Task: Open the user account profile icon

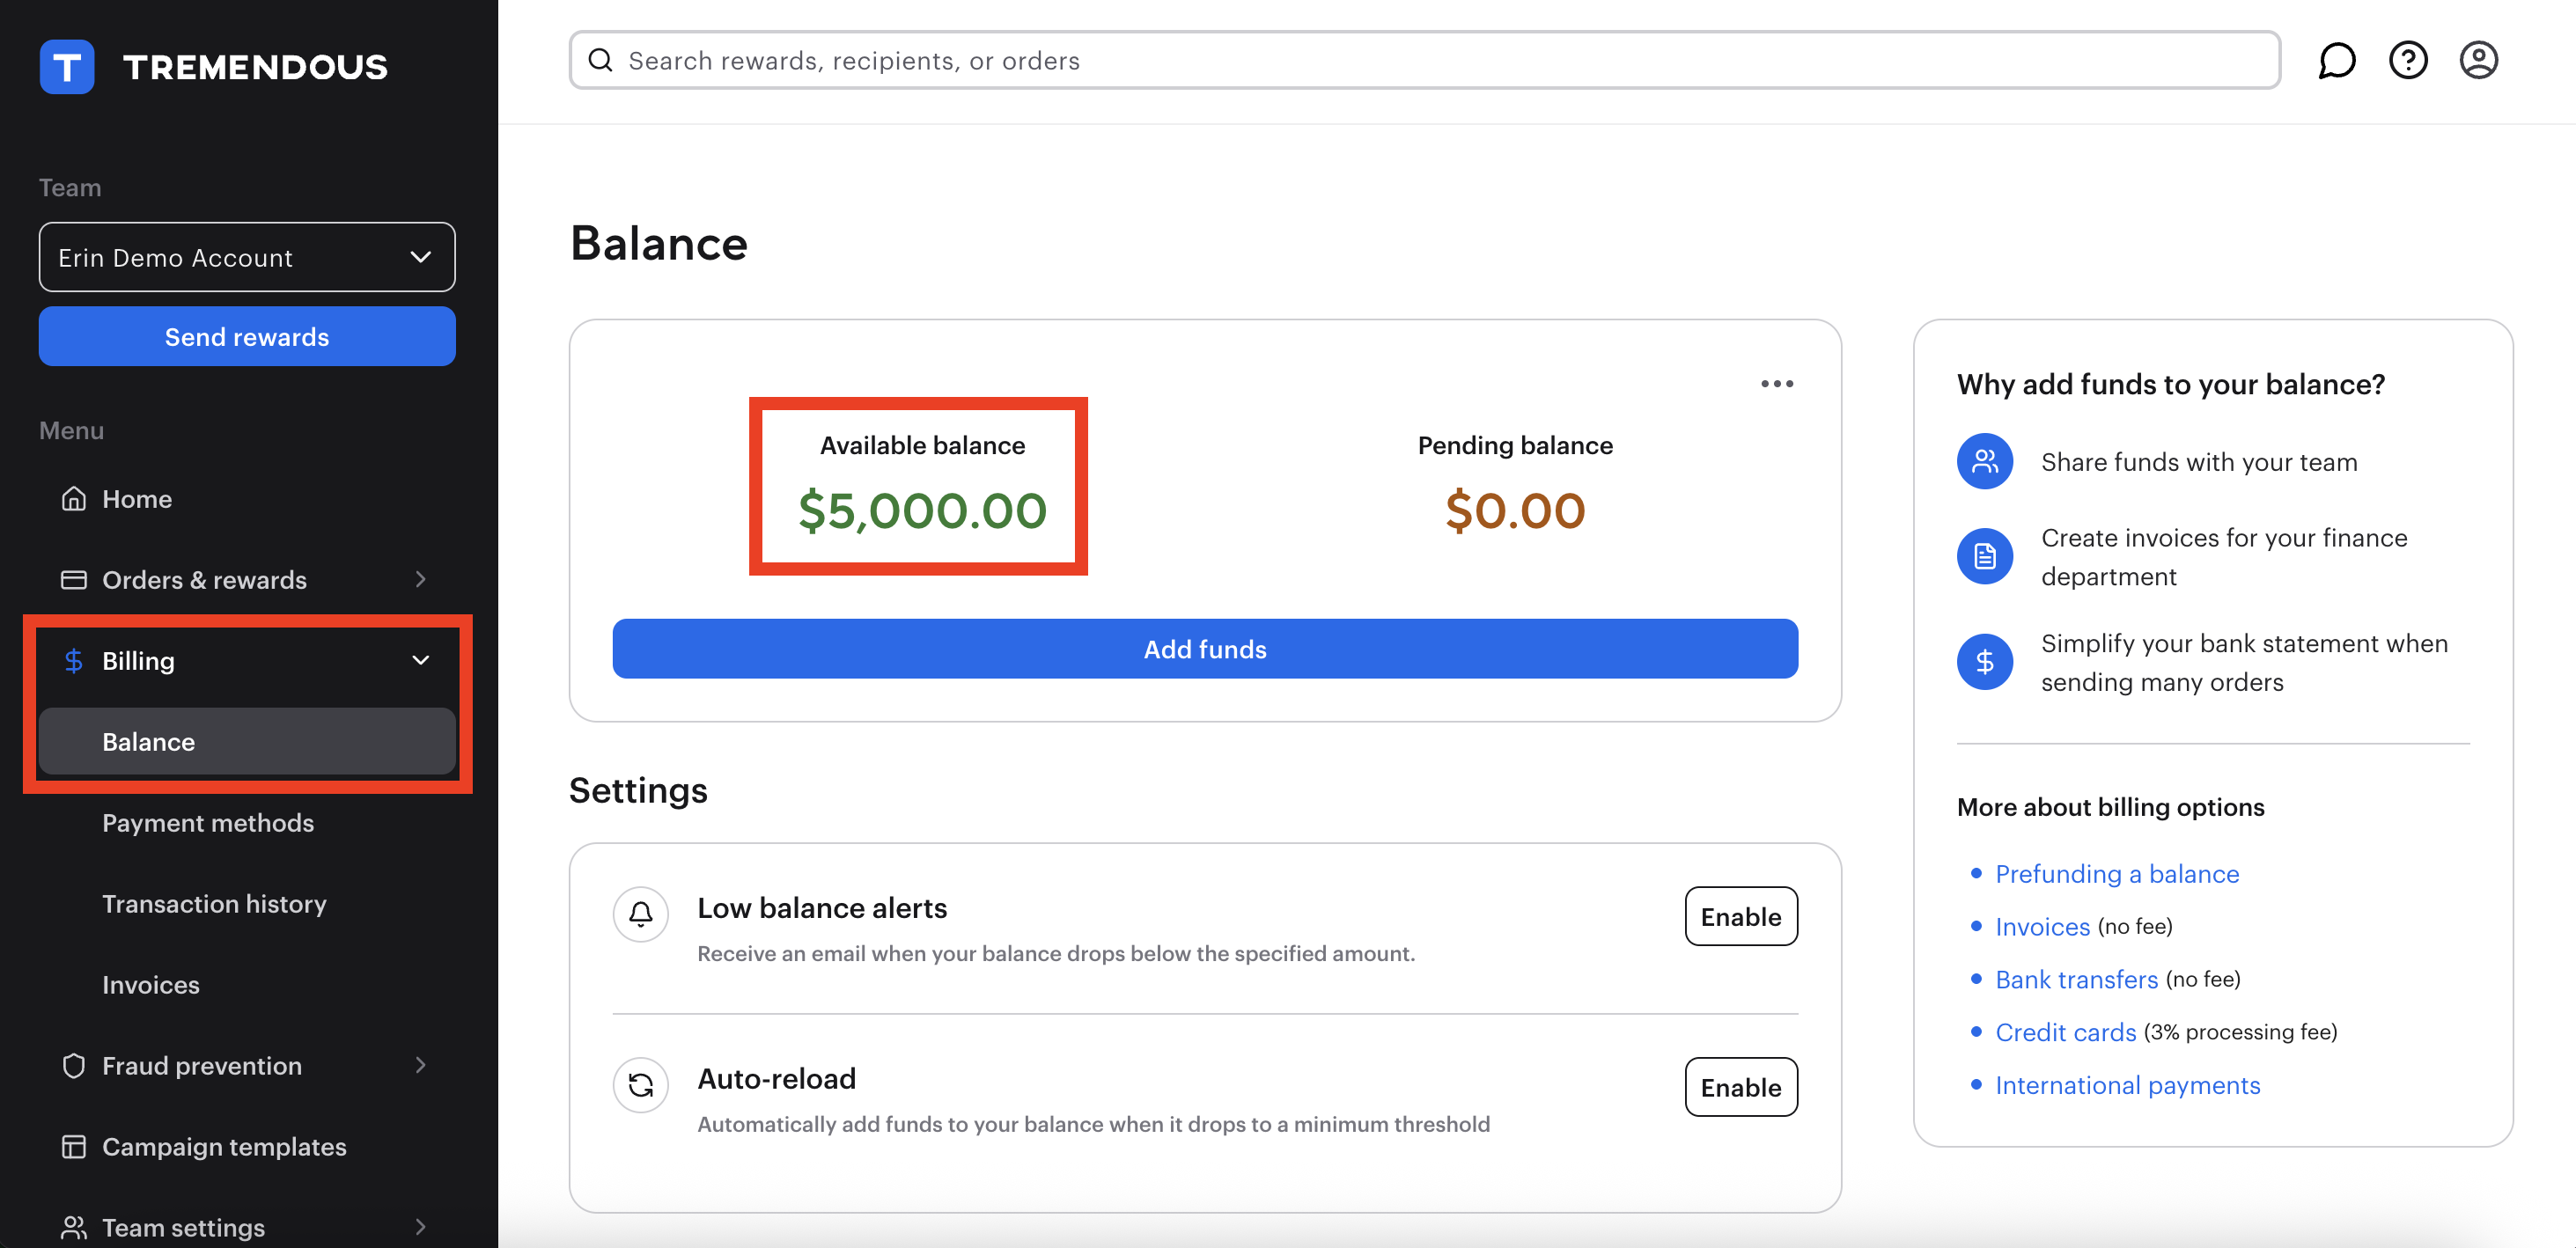Action: [x=2478, y=60]
